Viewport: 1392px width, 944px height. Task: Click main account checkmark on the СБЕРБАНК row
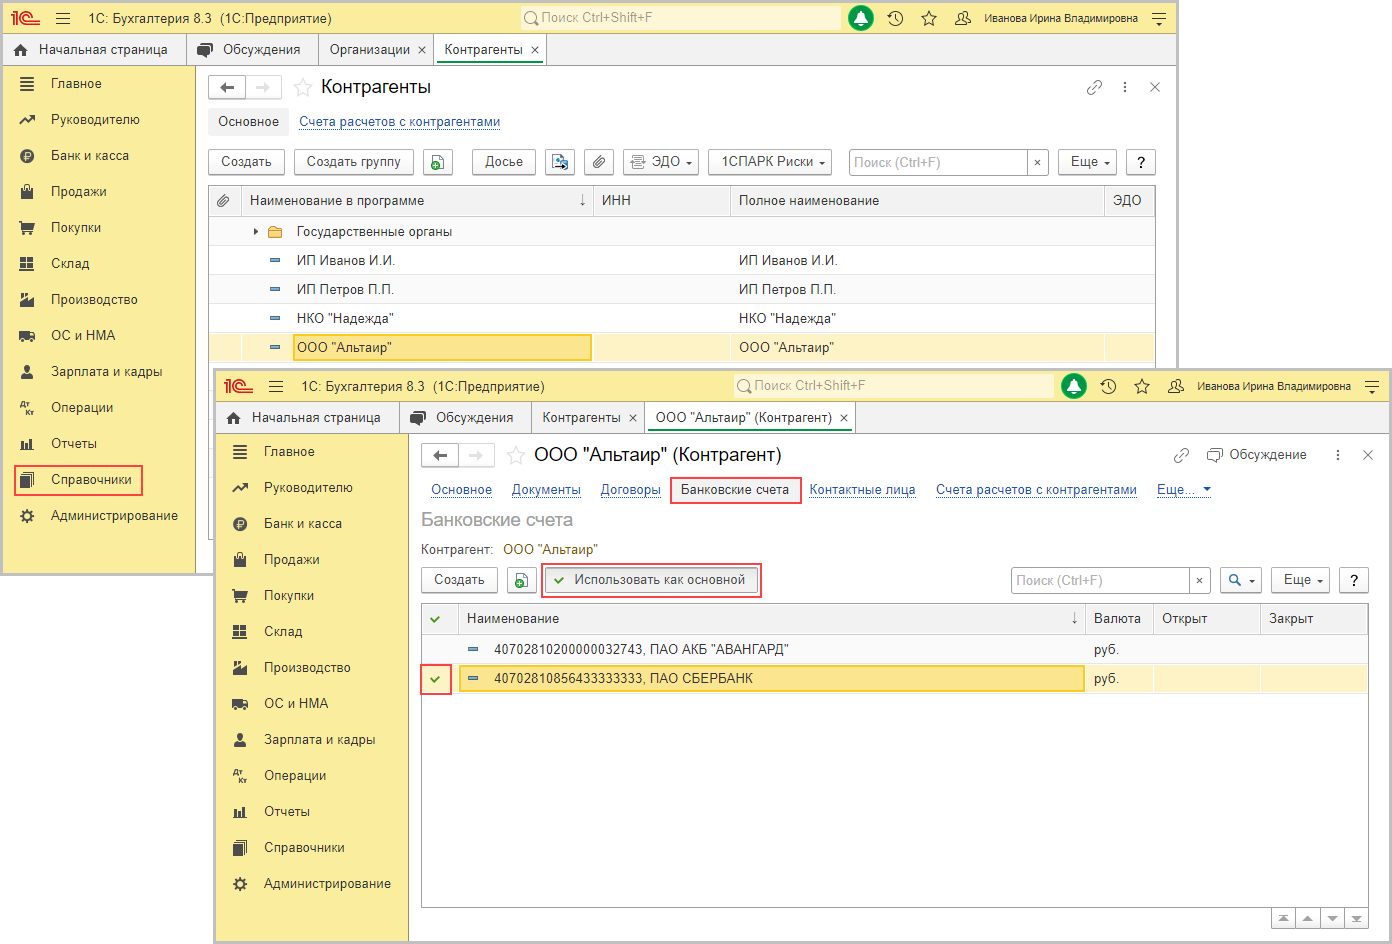(436, 679)
